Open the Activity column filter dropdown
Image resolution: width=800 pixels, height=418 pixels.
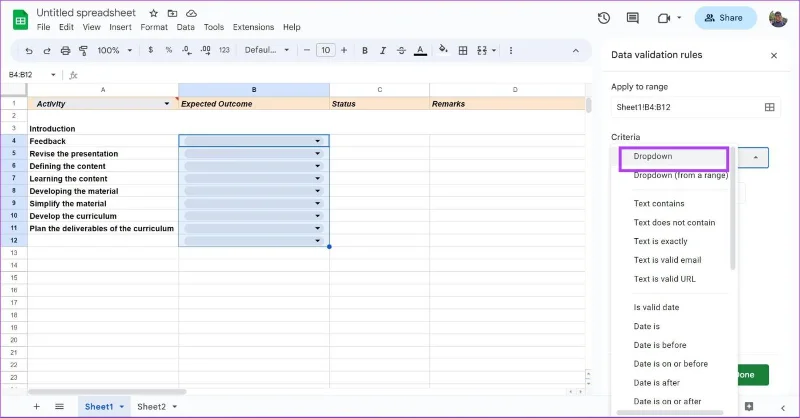(166, 104)
